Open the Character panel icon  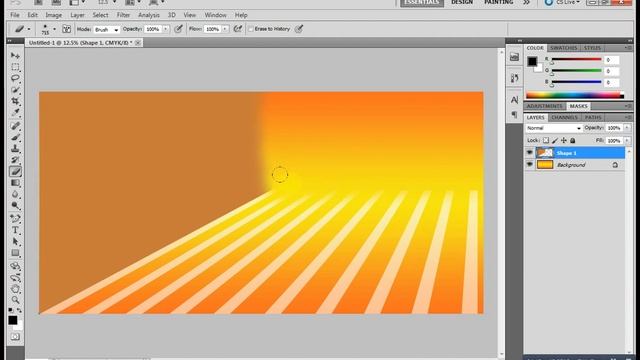pyautogui.click(x=514, y=99)
